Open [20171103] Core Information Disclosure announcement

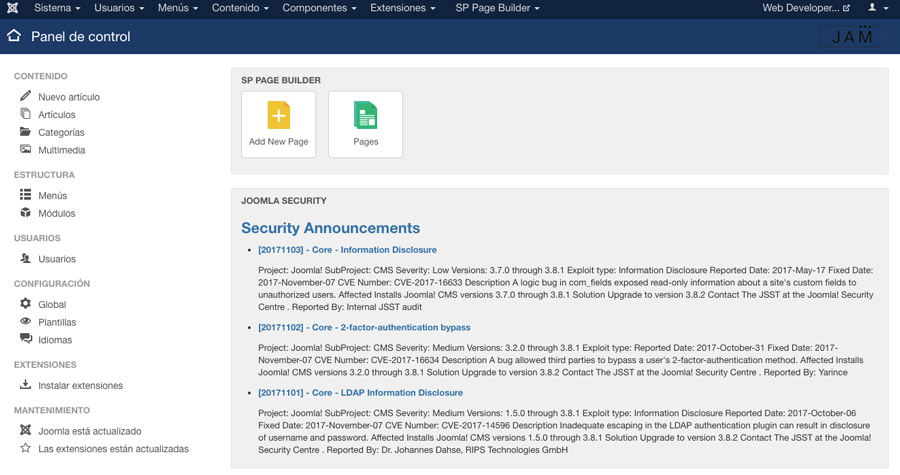pyautogui.click(x=347, y=250)
